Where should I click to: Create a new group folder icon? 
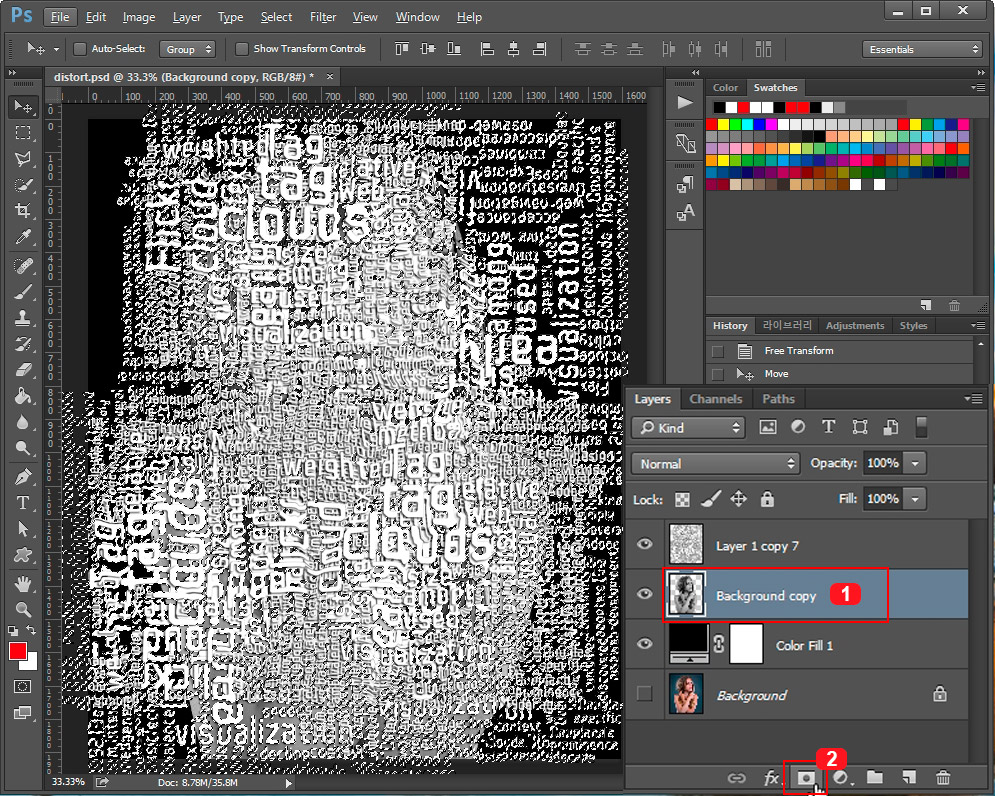pyautogui.click(x=875, y=778)
